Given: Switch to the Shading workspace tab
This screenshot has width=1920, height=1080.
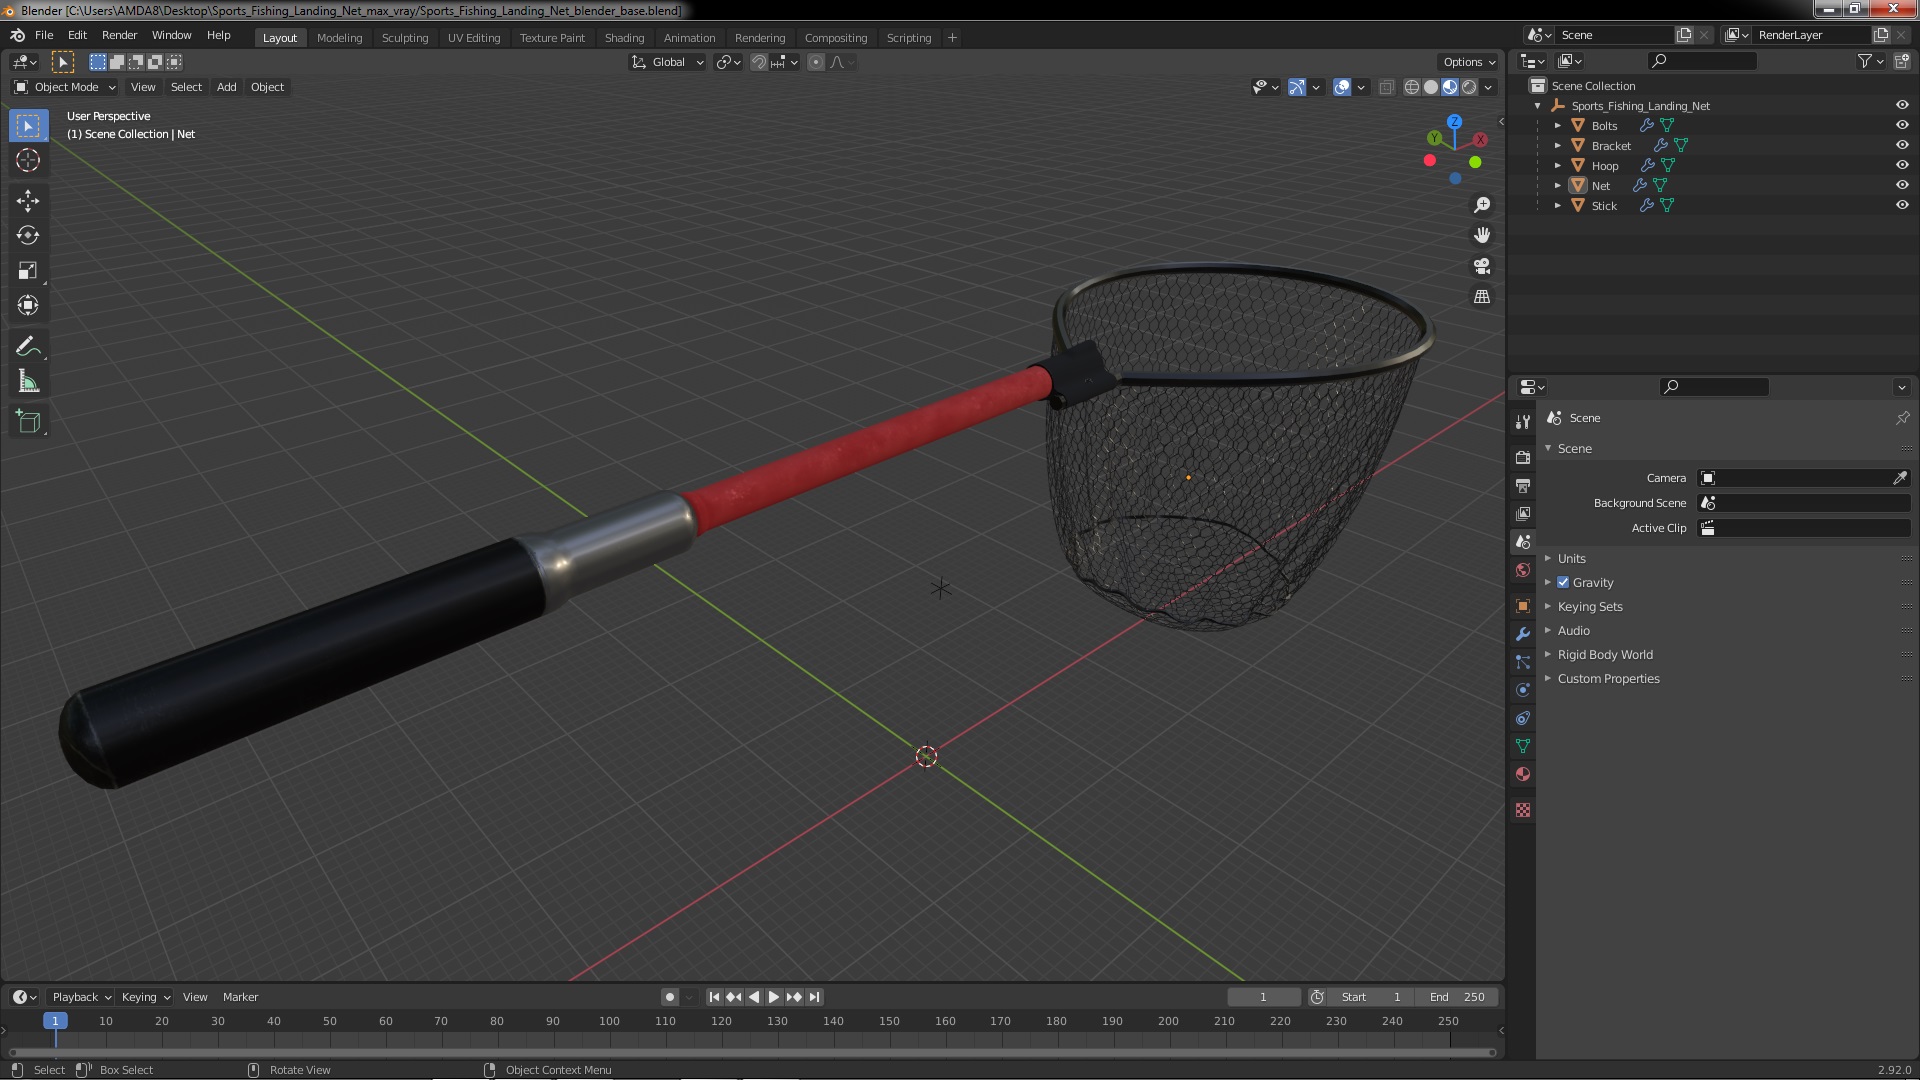Looking at the screenshot, I should pyautogui.click(x=624, y=38).
